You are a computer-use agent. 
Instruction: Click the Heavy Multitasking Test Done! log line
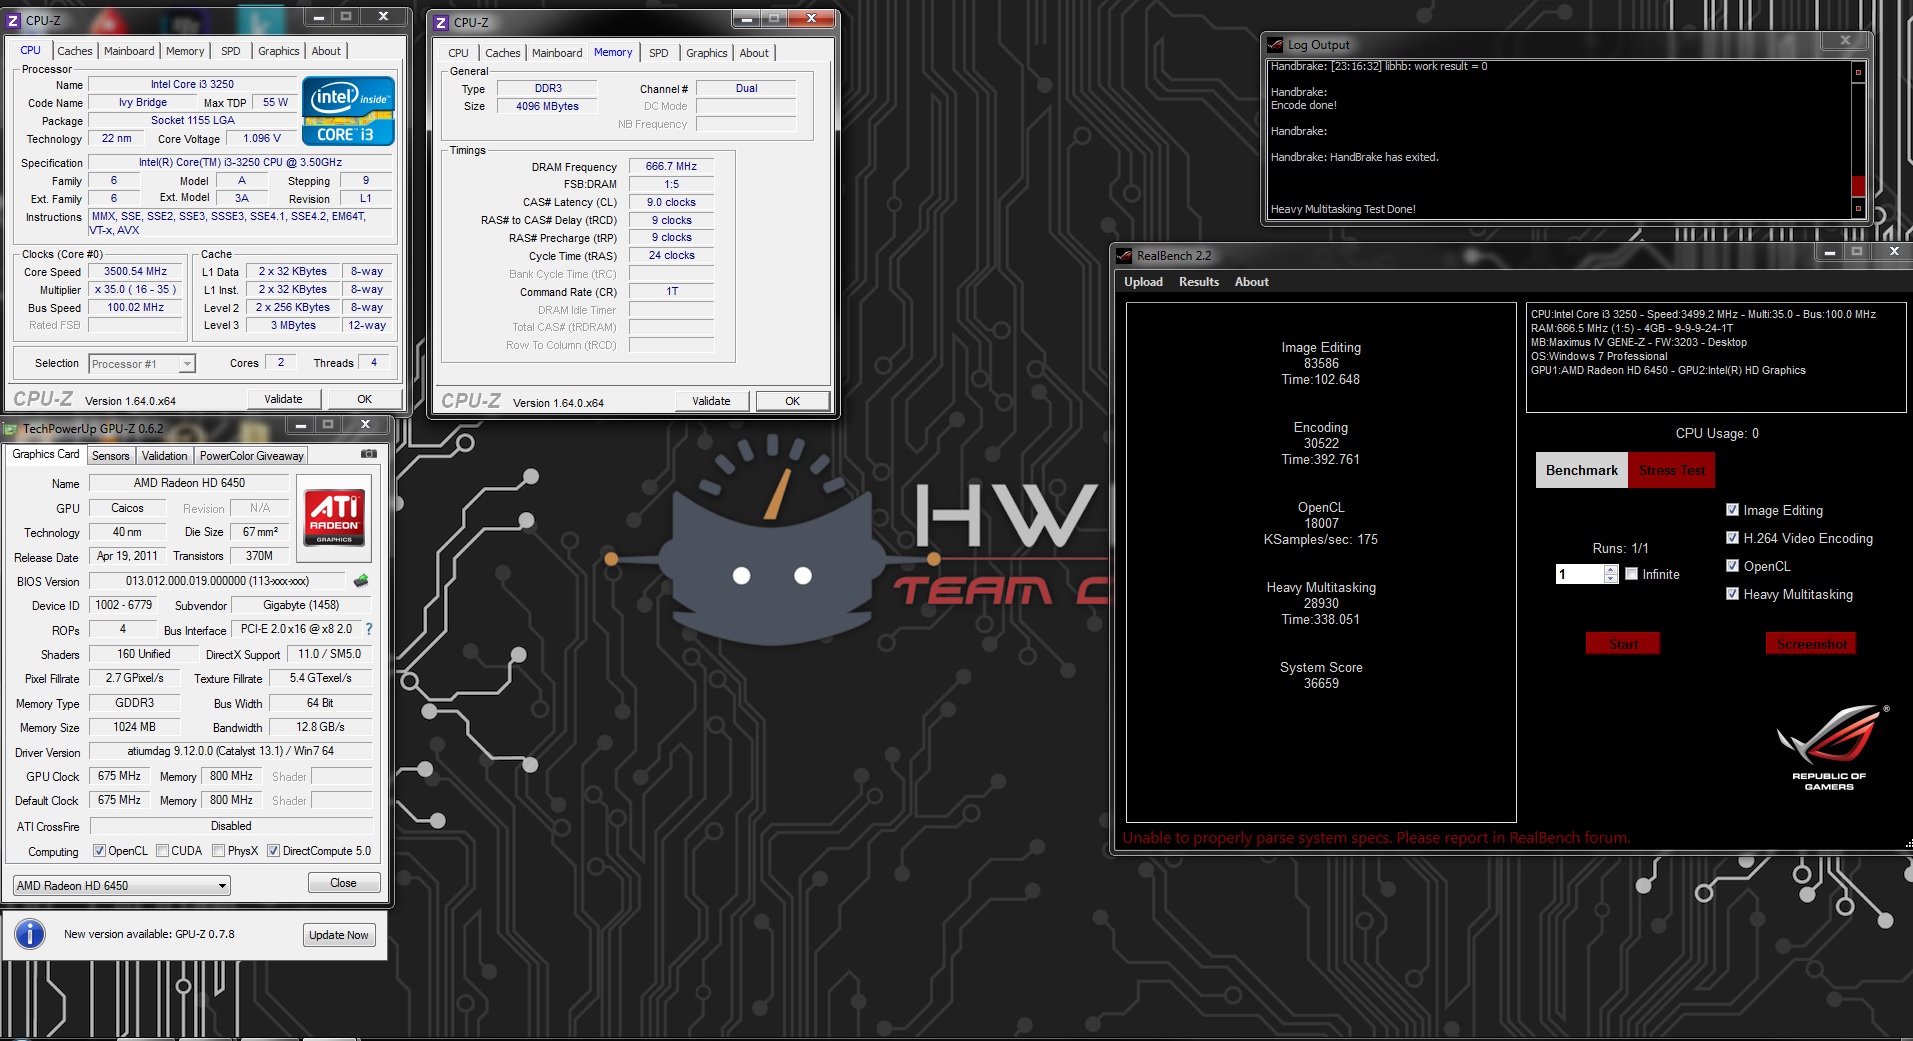[x=1343, y=209]
